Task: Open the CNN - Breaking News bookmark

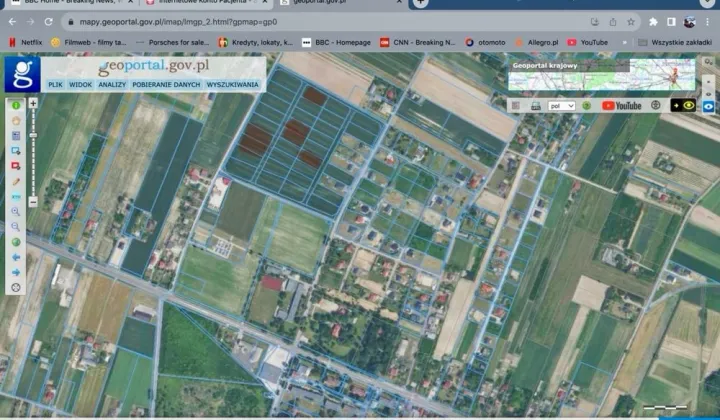Action: (417, 42)
